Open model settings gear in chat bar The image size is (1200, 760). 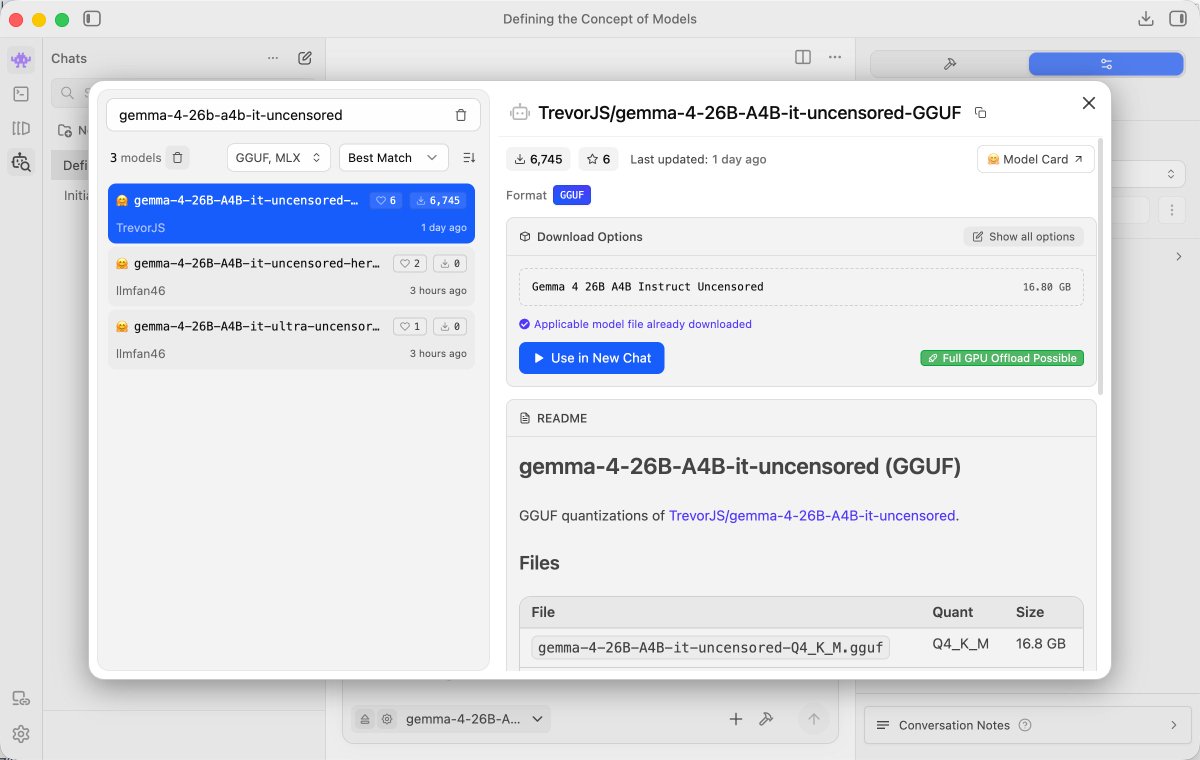(x=386, y=718)
